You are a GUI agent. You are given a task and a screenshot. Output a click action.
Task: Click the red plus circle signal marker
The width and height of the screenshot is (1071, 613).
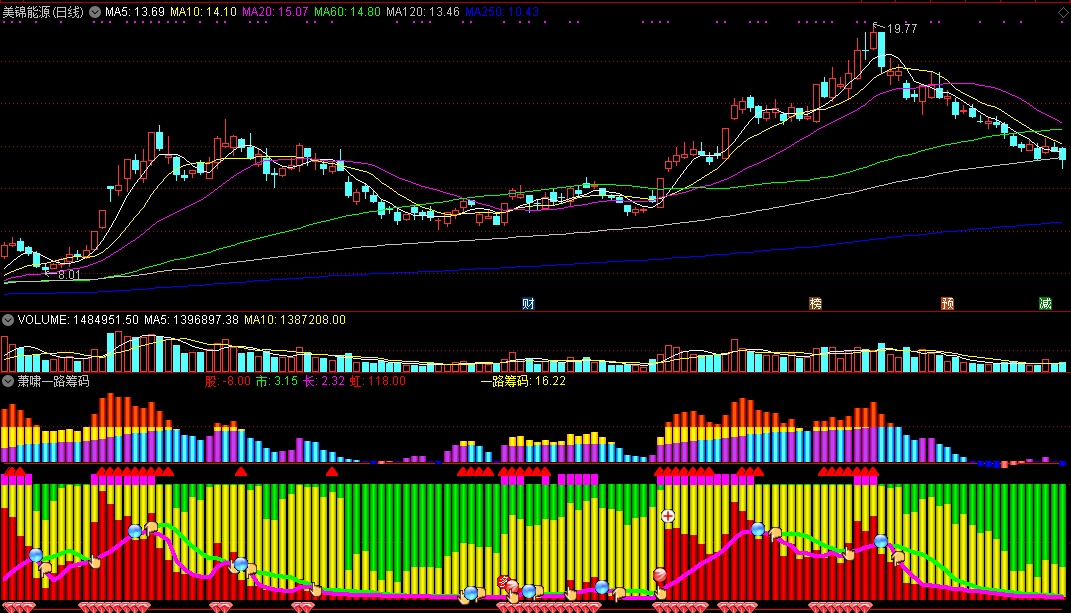click(x=668, y=516)
